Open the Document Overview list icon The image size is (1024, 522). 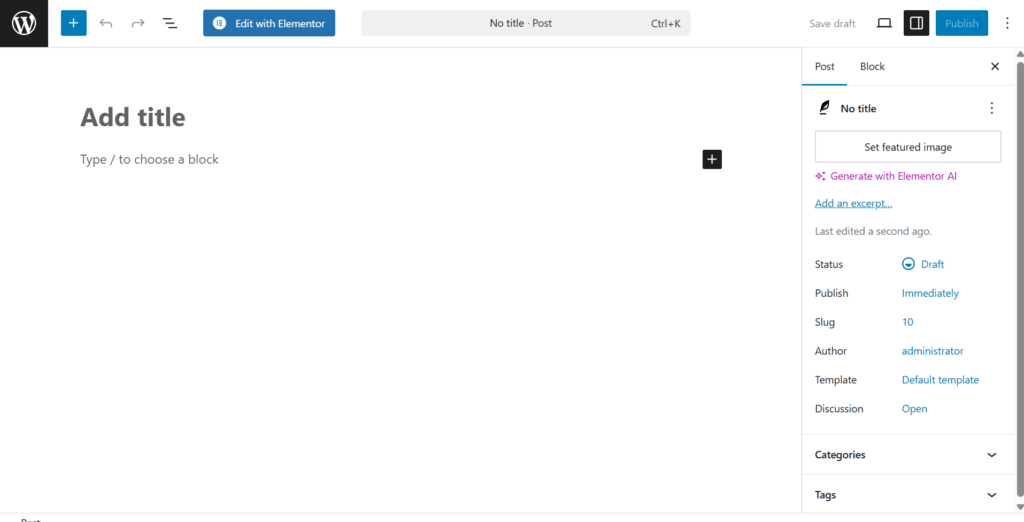tap(170, 23)
